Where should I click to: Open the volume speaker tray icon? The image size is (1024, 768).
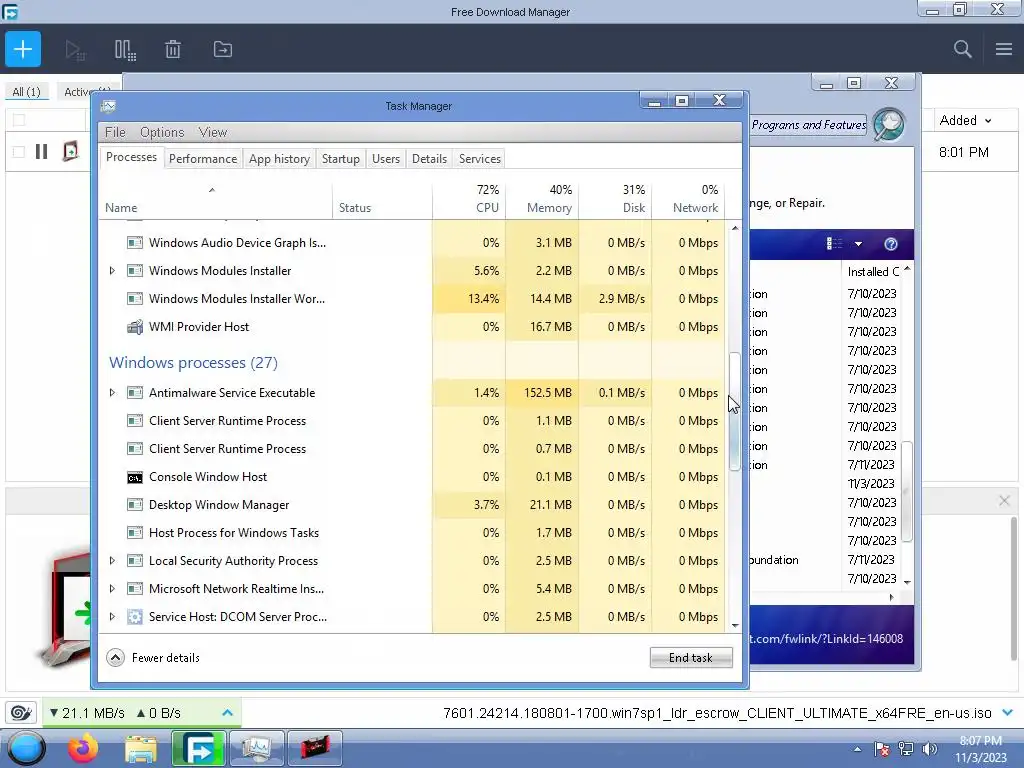coord(929,749)
